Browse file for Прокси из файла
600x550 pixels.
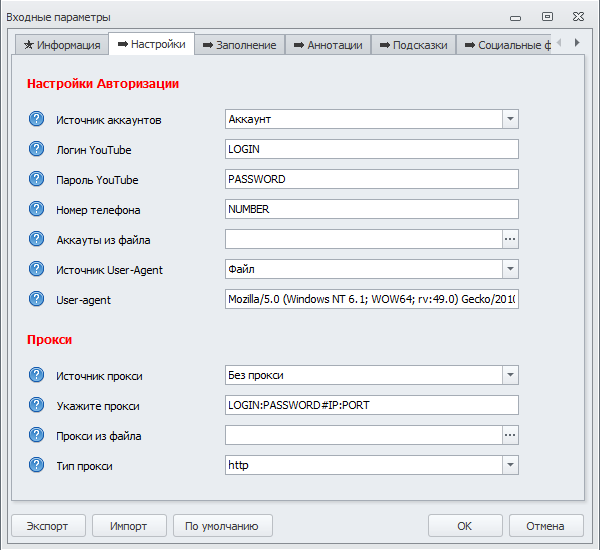tap(510, 435)
